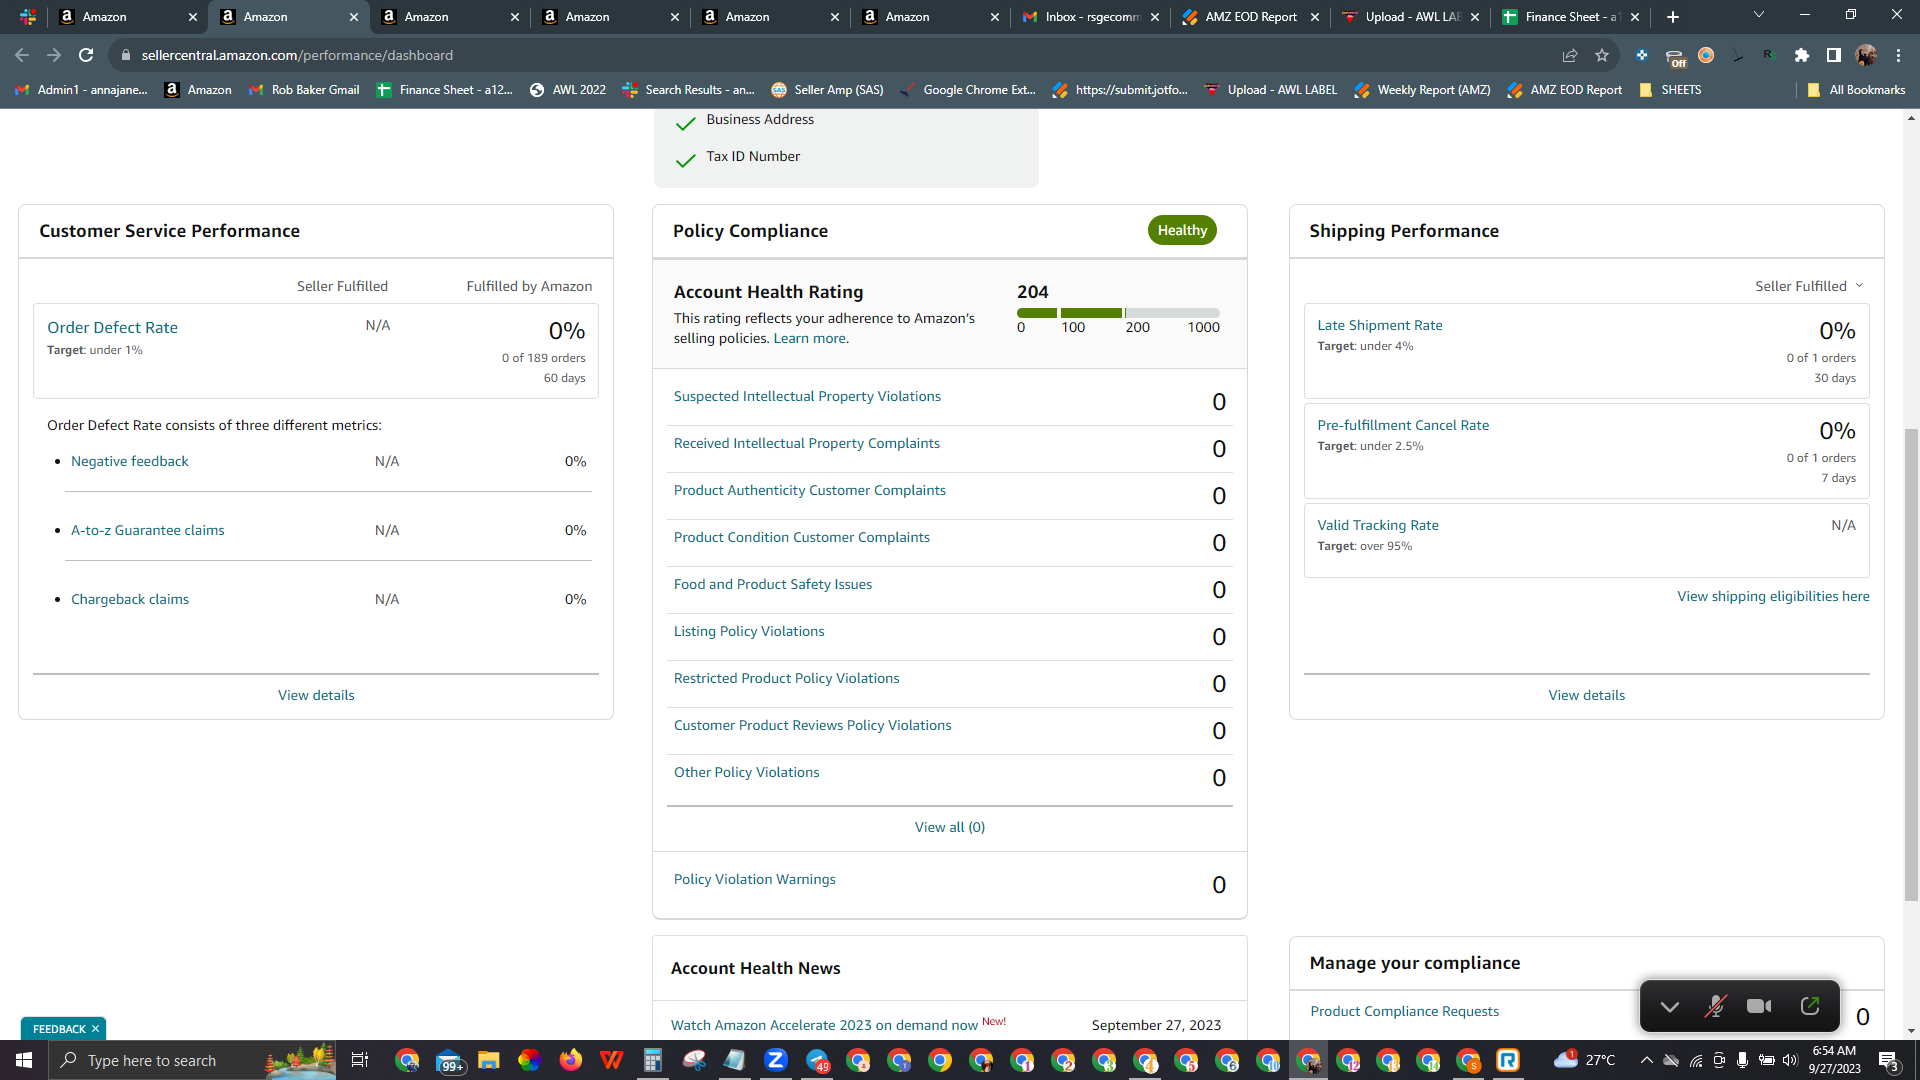Open the Zoom app in the taskbar
The height and width of the screenshot is (1080, 1920).
click(x=775, y=1060)
